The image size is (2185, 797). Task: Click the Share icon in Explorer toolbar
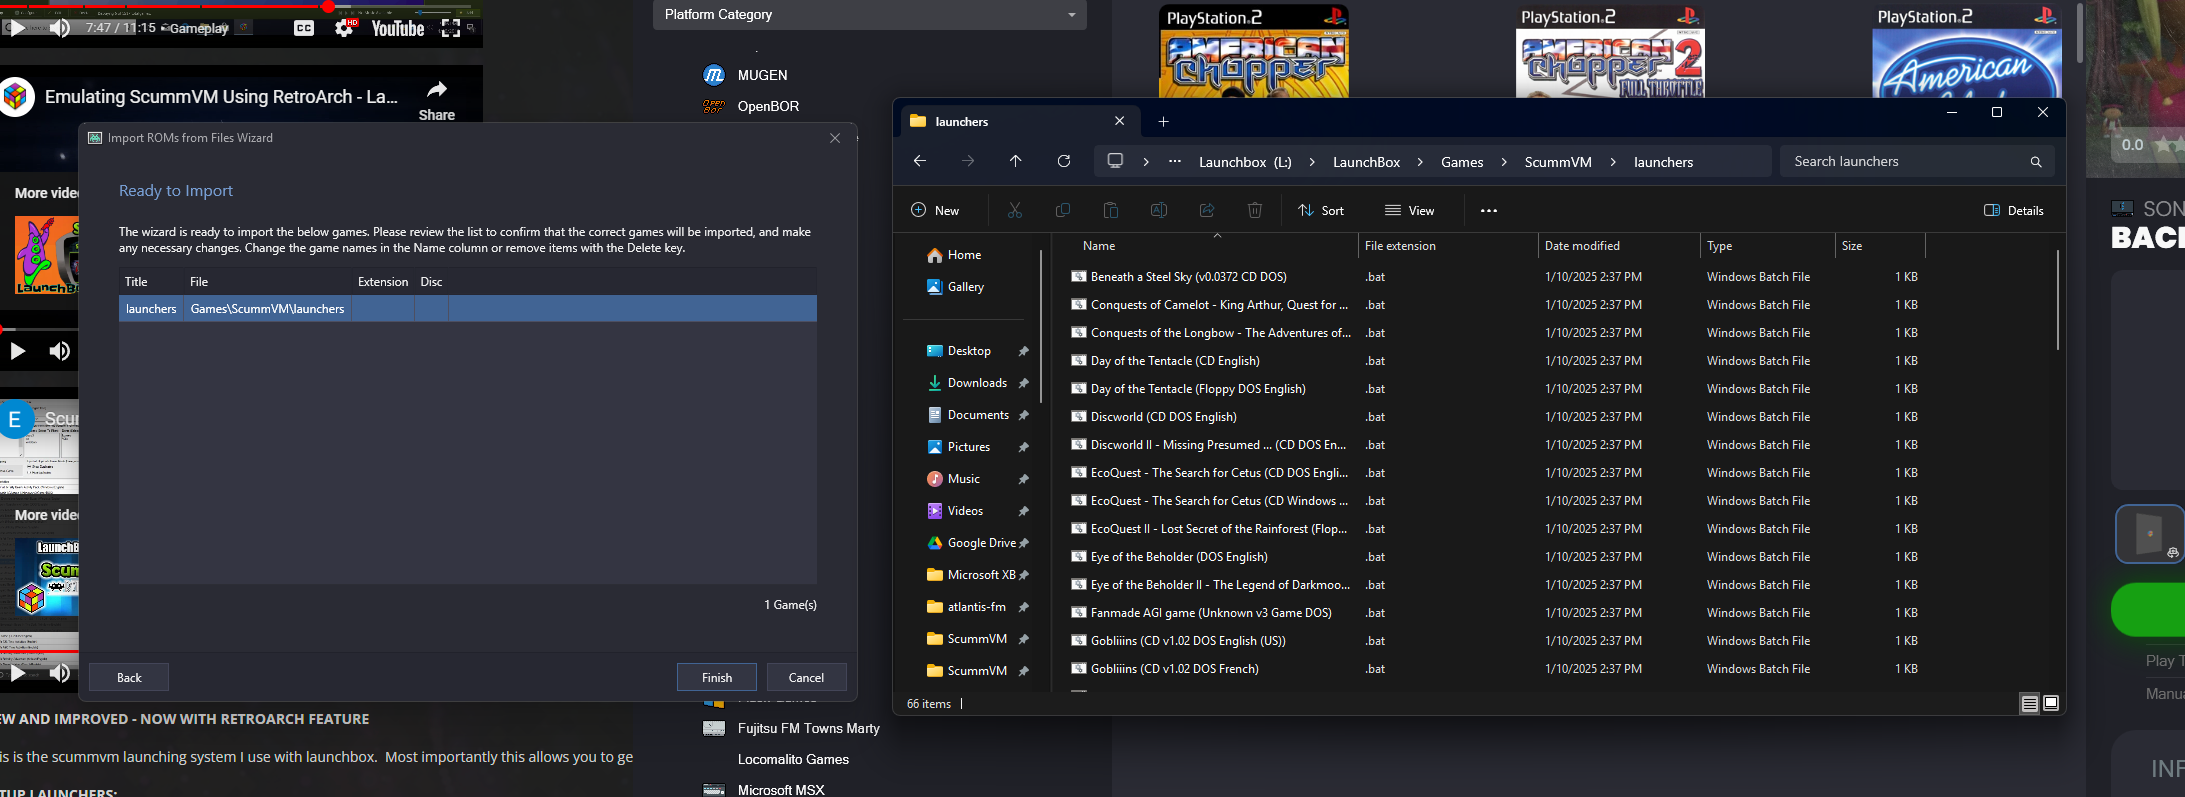coord(1207,210)
